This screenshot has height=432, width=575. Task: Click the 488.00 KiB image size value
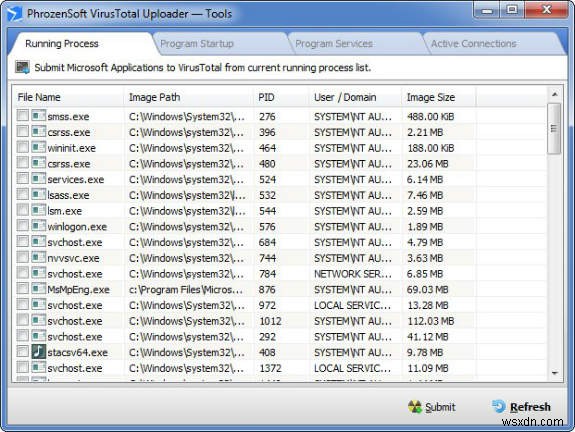431,117
